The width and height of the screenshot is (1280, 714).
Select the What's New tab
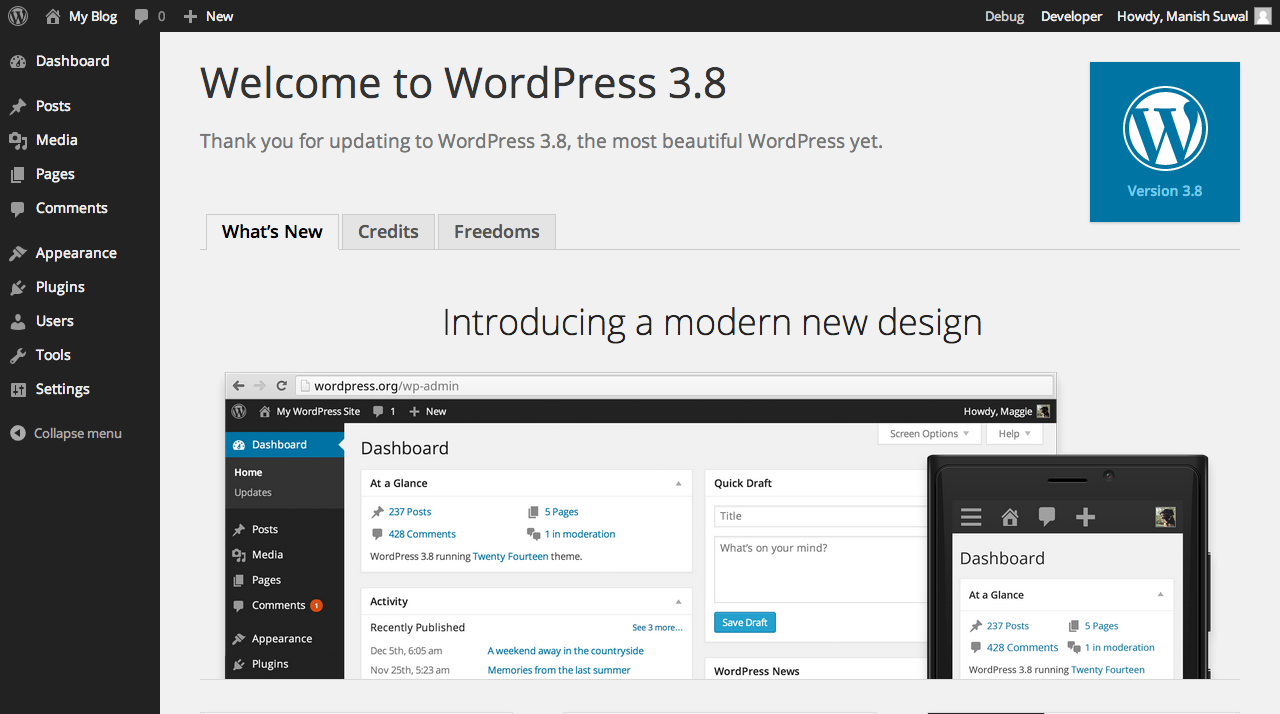(x=272, y=232)
